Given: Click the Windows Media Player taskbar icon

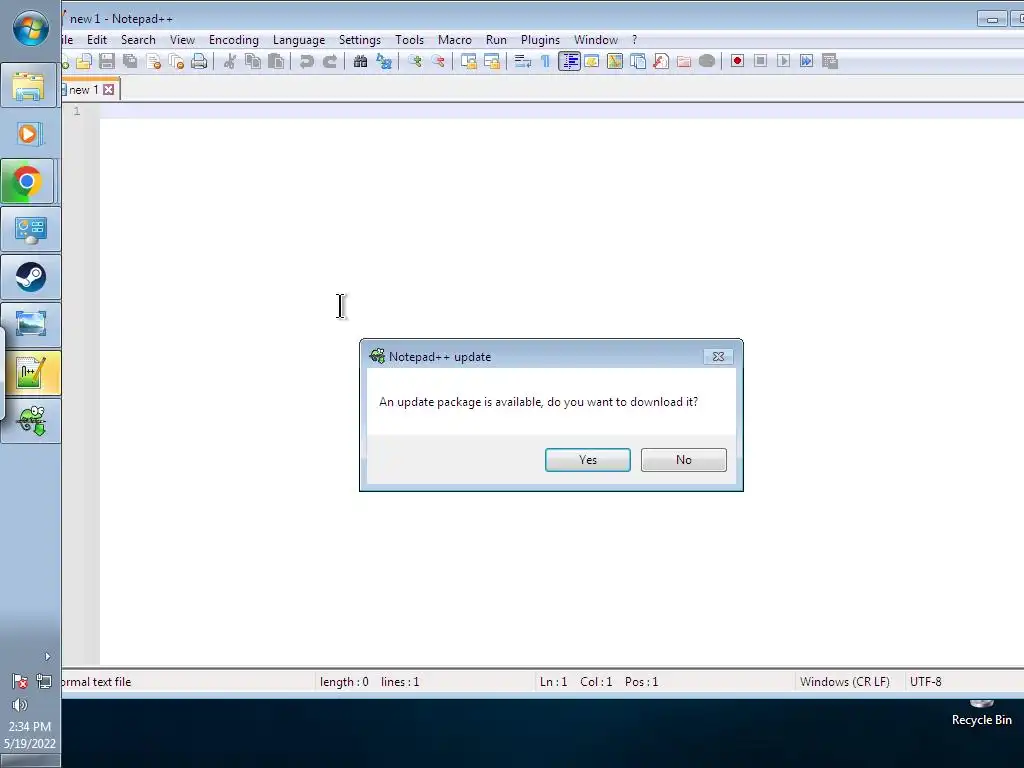Looking at the screenshot, I should pyautogui.click(x=29, y=134).
